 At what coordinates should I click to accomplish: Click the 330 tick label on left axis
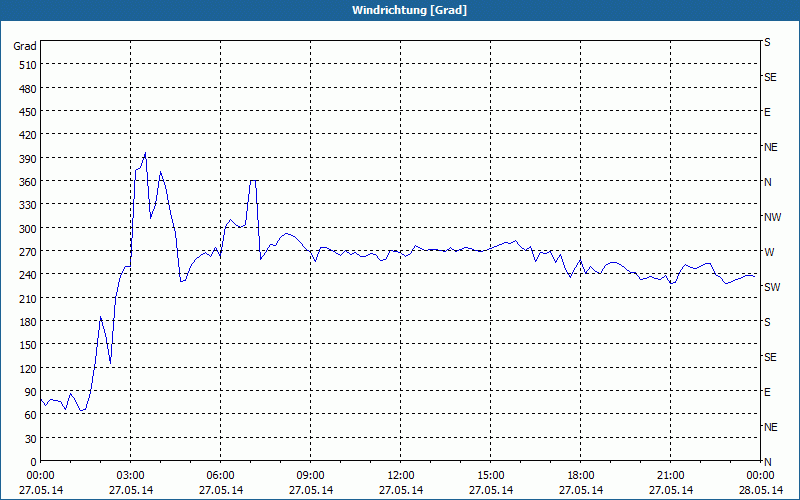pyautogui.click(x=28, y=205)
